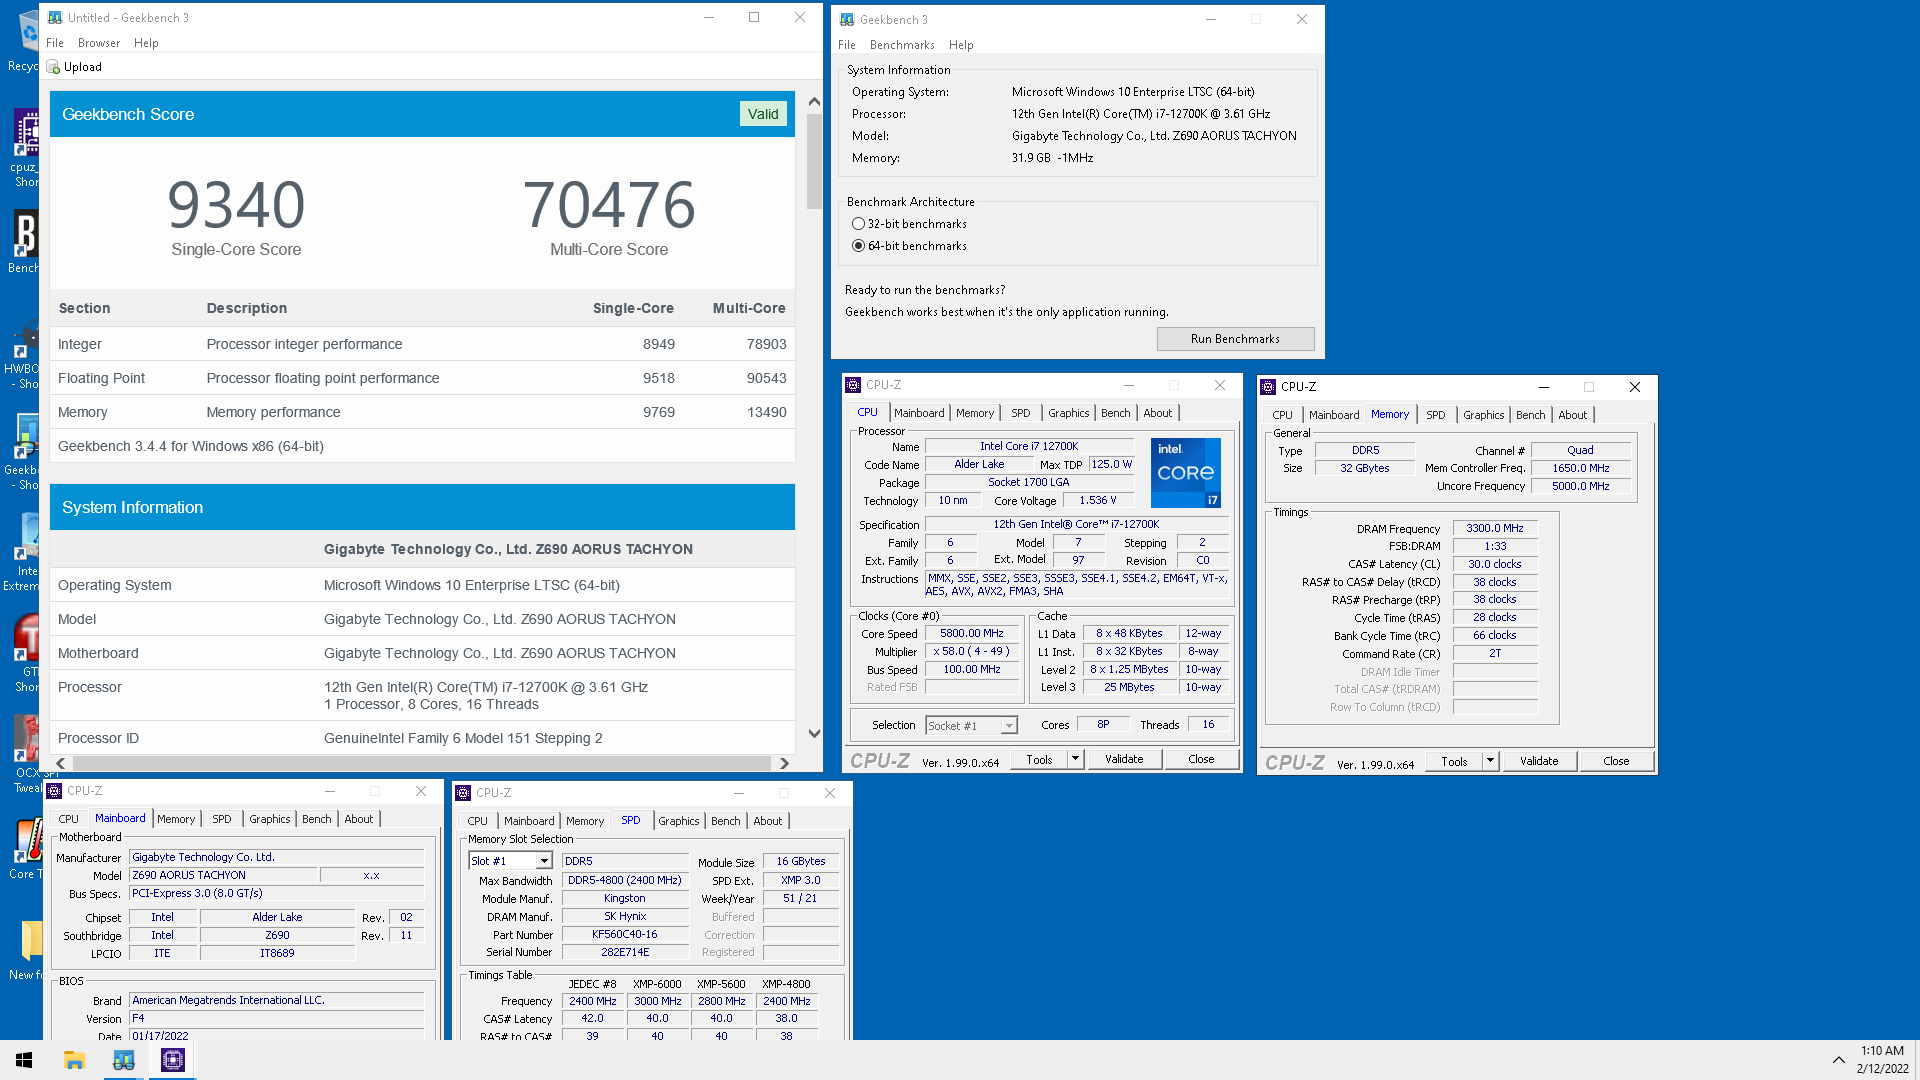Click the Uncore Frequency 5000.0 MHz value
Image resolution: width=1920 pixels, height=1080 pixels.
[1580, 486]
